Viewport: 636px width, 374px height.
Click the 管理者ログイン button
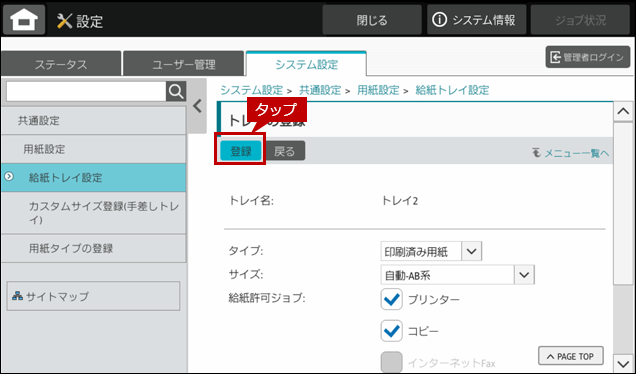click(588, 57)
